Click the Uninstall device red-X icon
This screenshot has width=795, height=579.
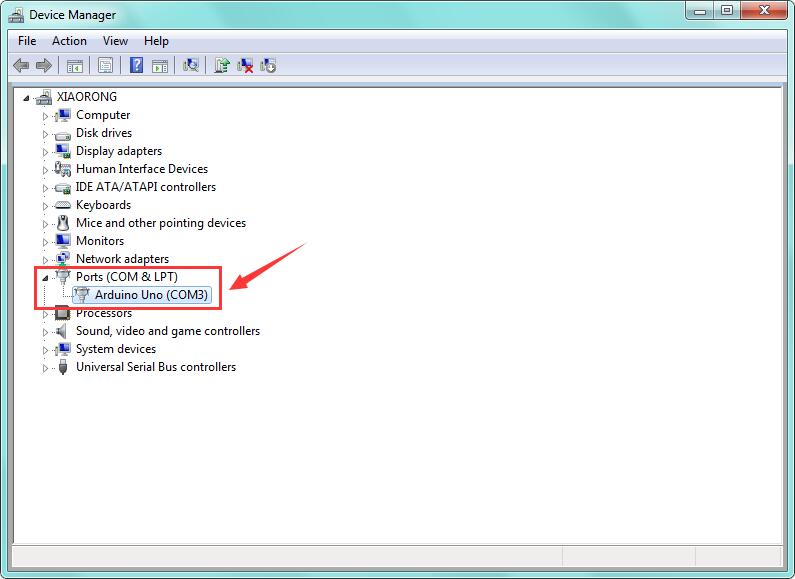(245, 65)
